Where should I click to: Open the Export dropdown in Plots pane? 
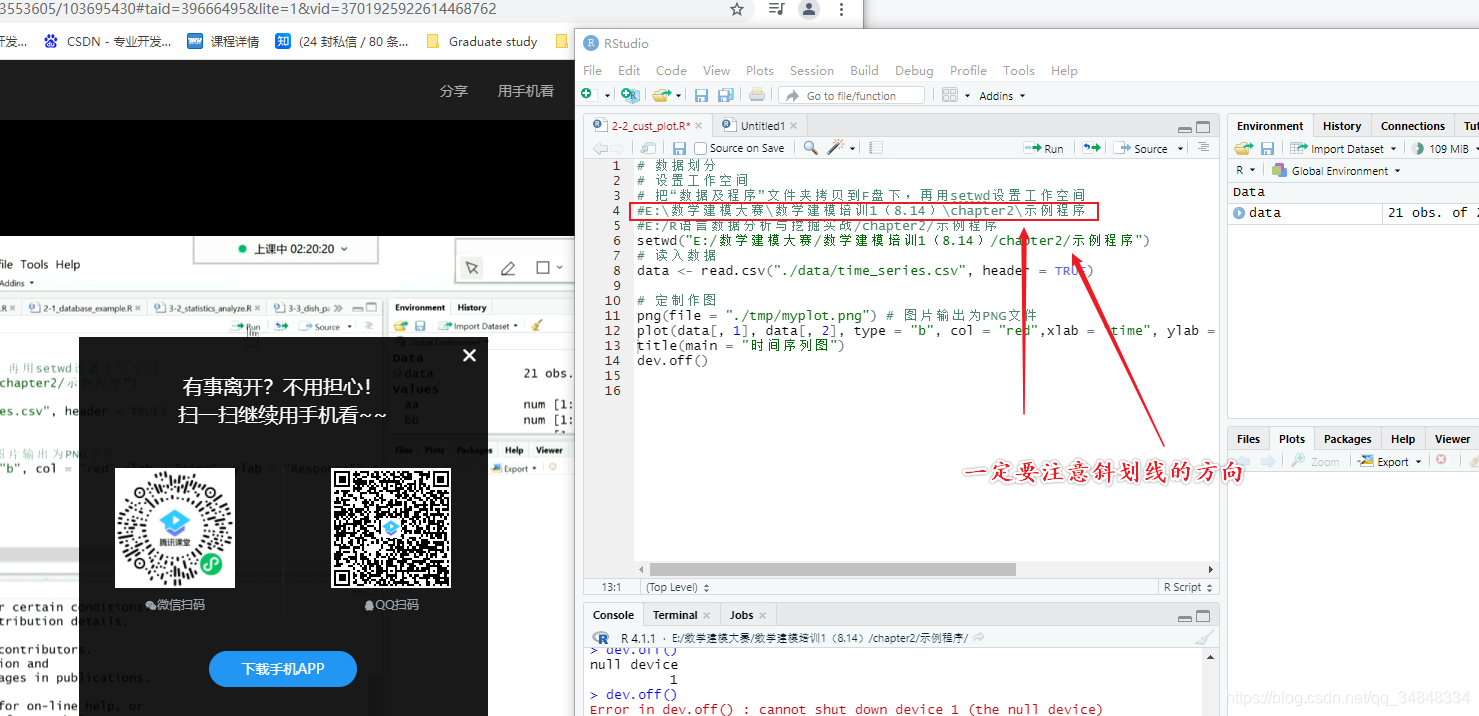click(1392, 461)
